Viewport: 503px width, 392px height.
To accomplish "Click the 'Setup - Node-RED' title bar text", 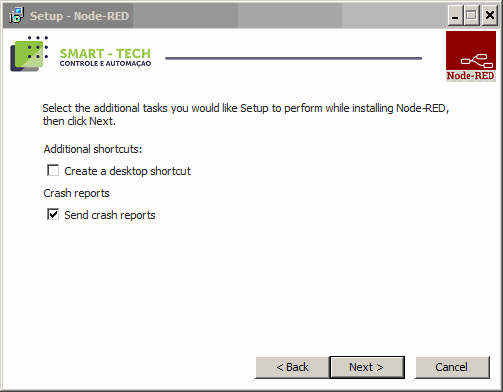I will pos(79,16).
